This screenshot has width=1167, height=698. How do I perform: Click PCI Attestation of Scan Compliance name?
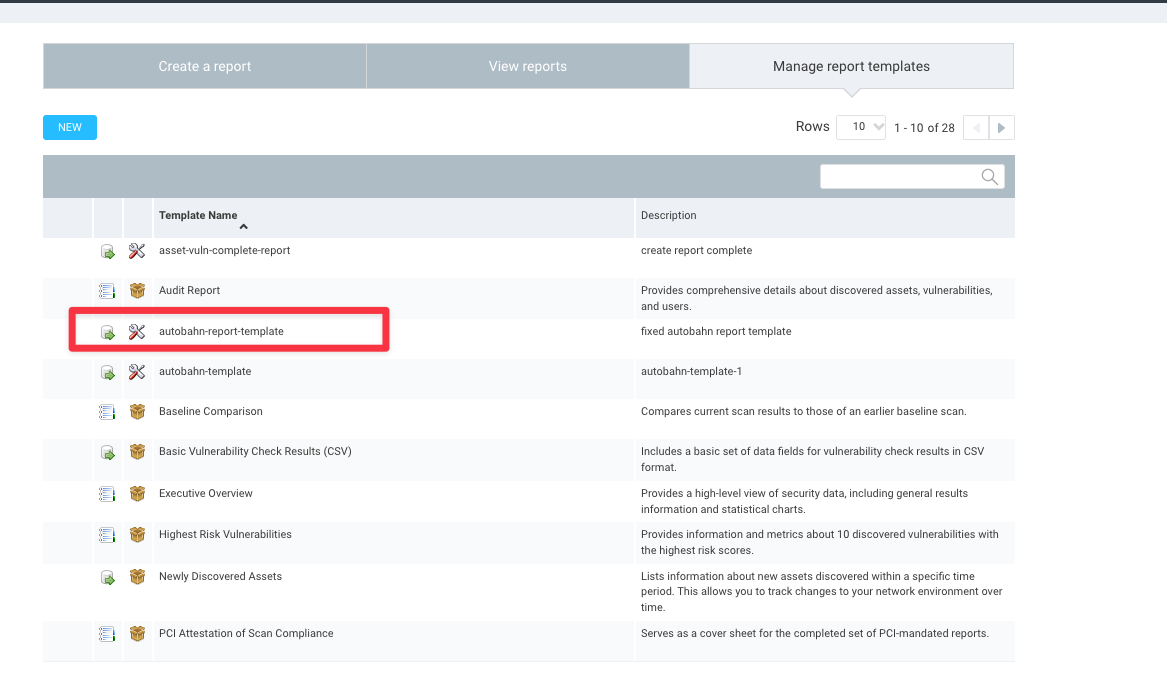click(x=246, y=633)
